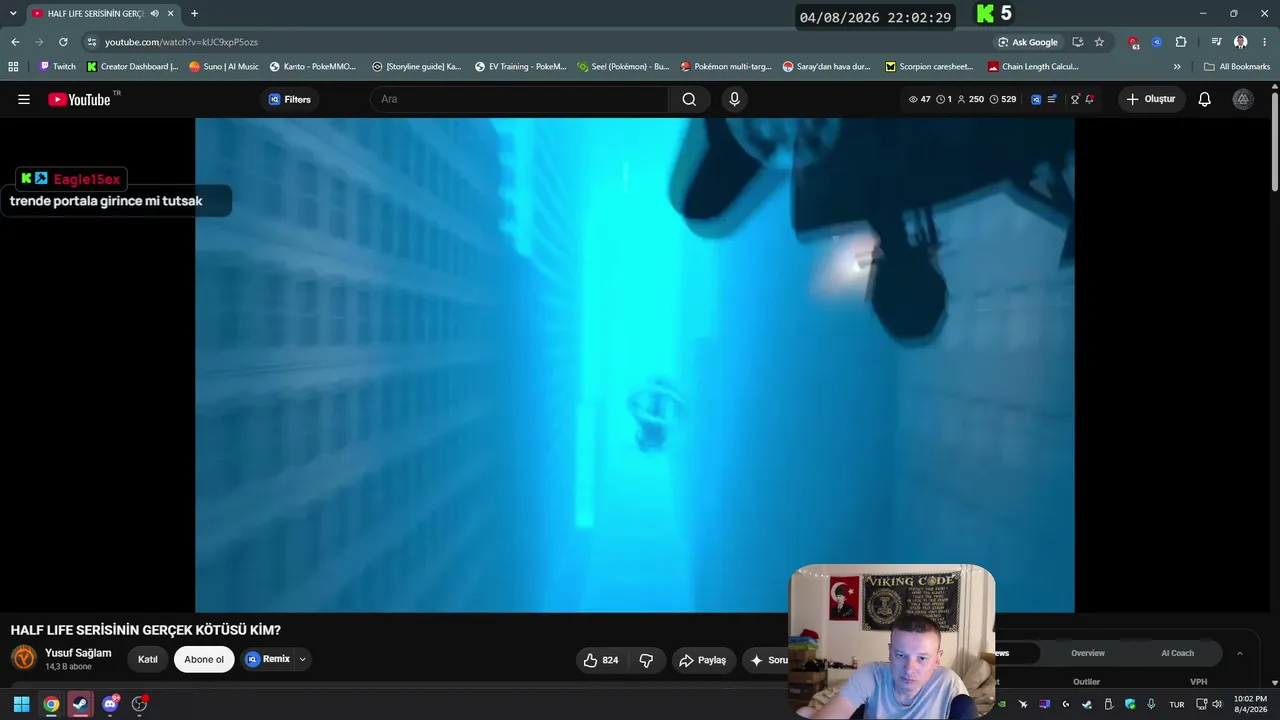Show more bookmarks with the overflow chevron
The image size is (1280, 720).
tap(1177, 67)
